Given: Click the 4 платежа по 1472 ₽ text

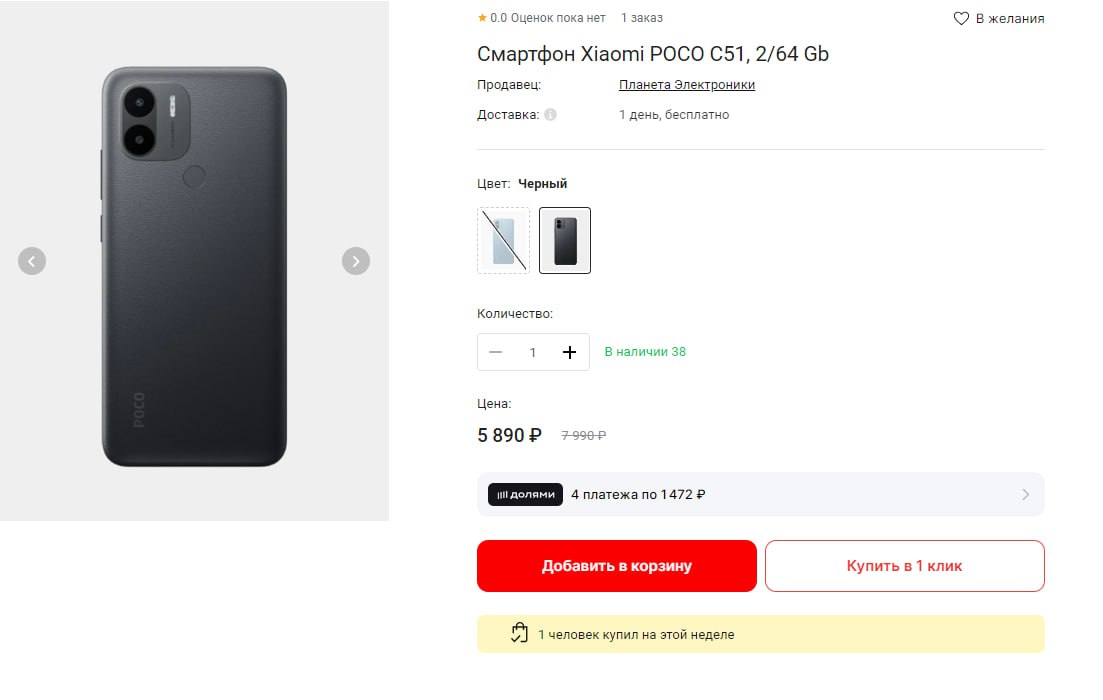Looking at the screenshot, I should (638, 494).
